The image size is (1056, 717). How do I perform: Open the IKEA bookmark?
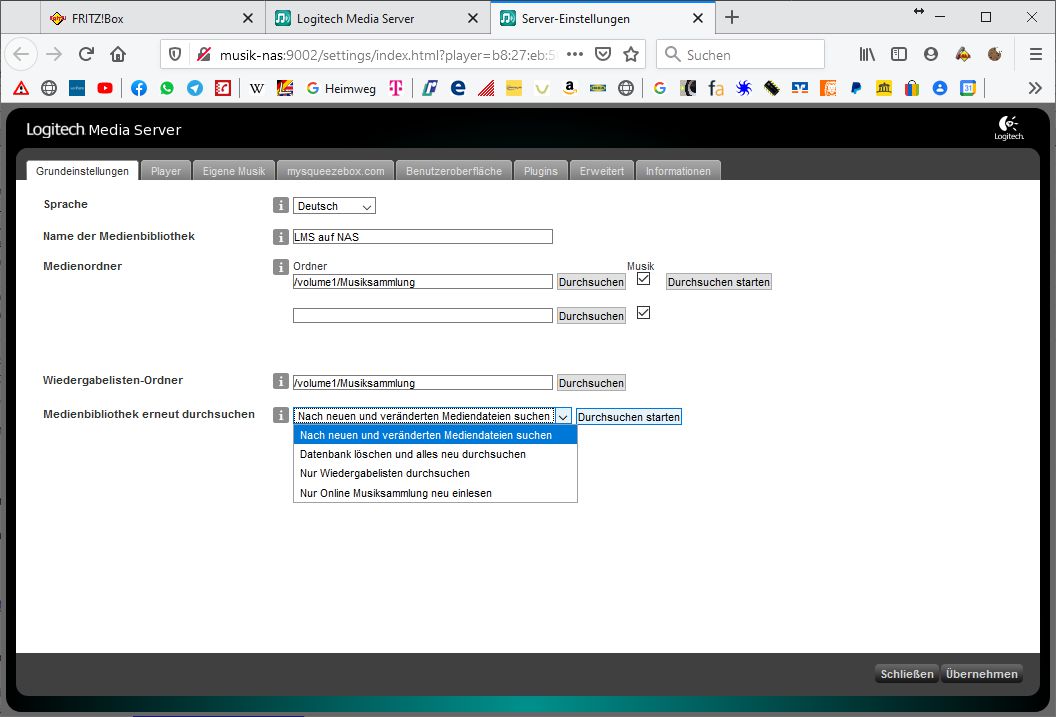[x=598, y=88]
